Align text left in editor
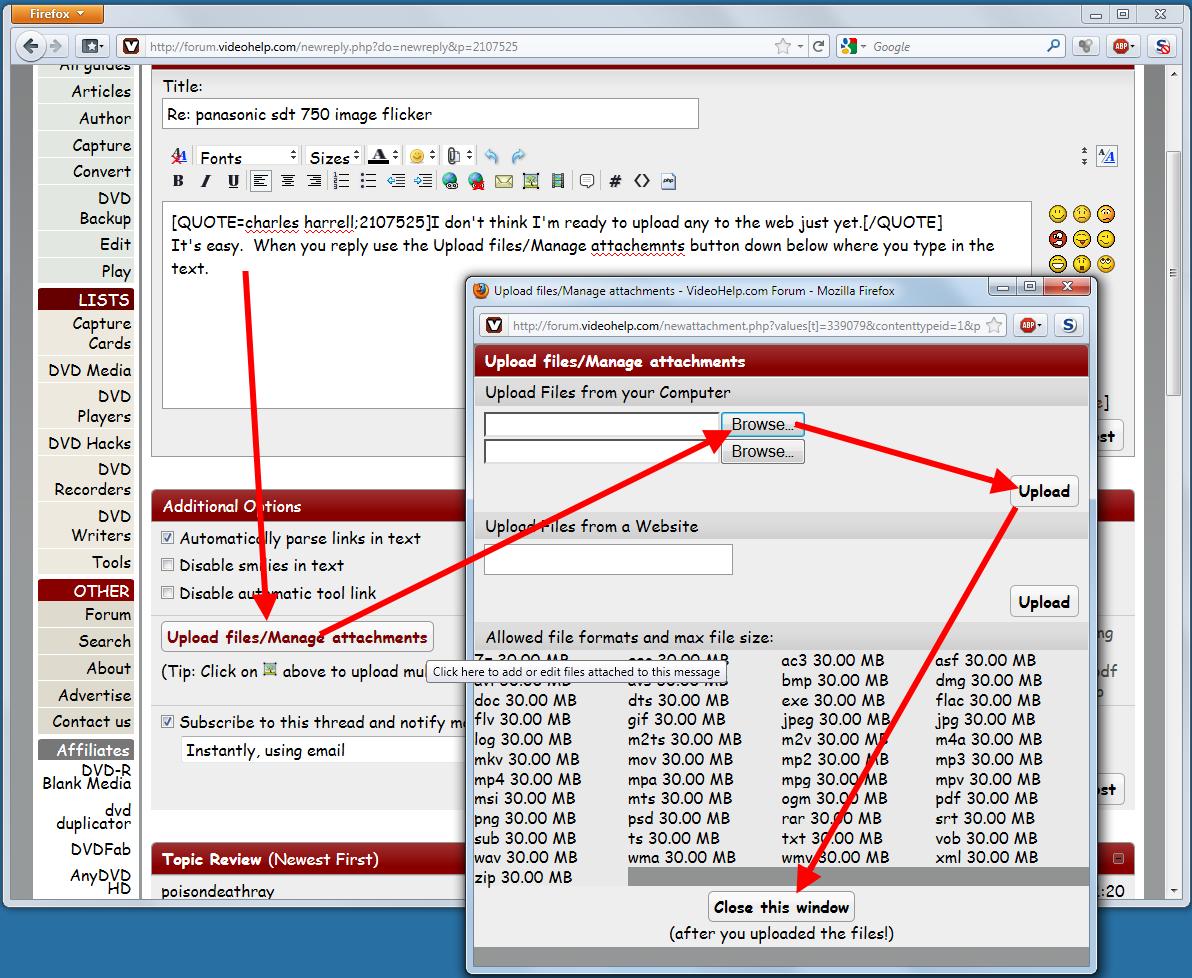 coord(260,181)
